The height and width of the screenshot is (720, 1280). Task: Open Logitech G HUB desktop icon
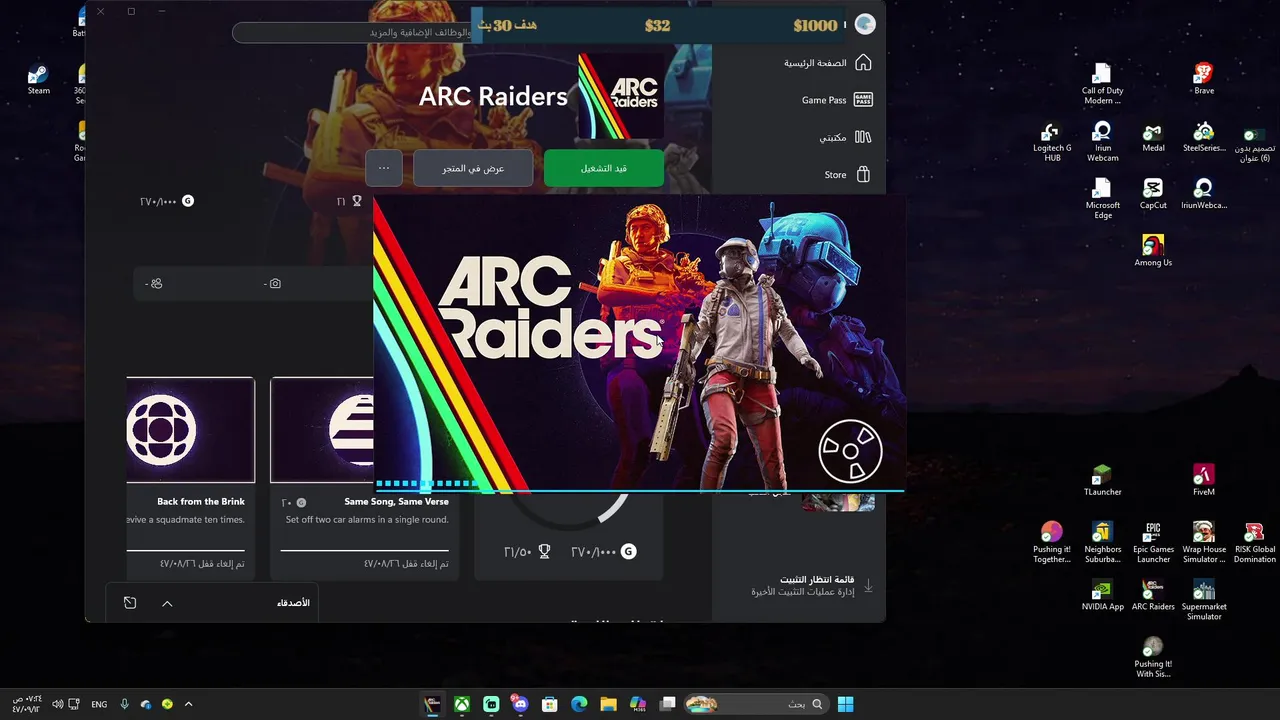point(1052,141)
